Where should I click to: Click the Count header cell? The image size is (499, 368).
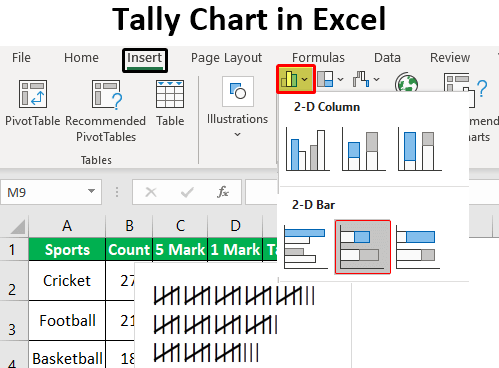pos(129,249)
